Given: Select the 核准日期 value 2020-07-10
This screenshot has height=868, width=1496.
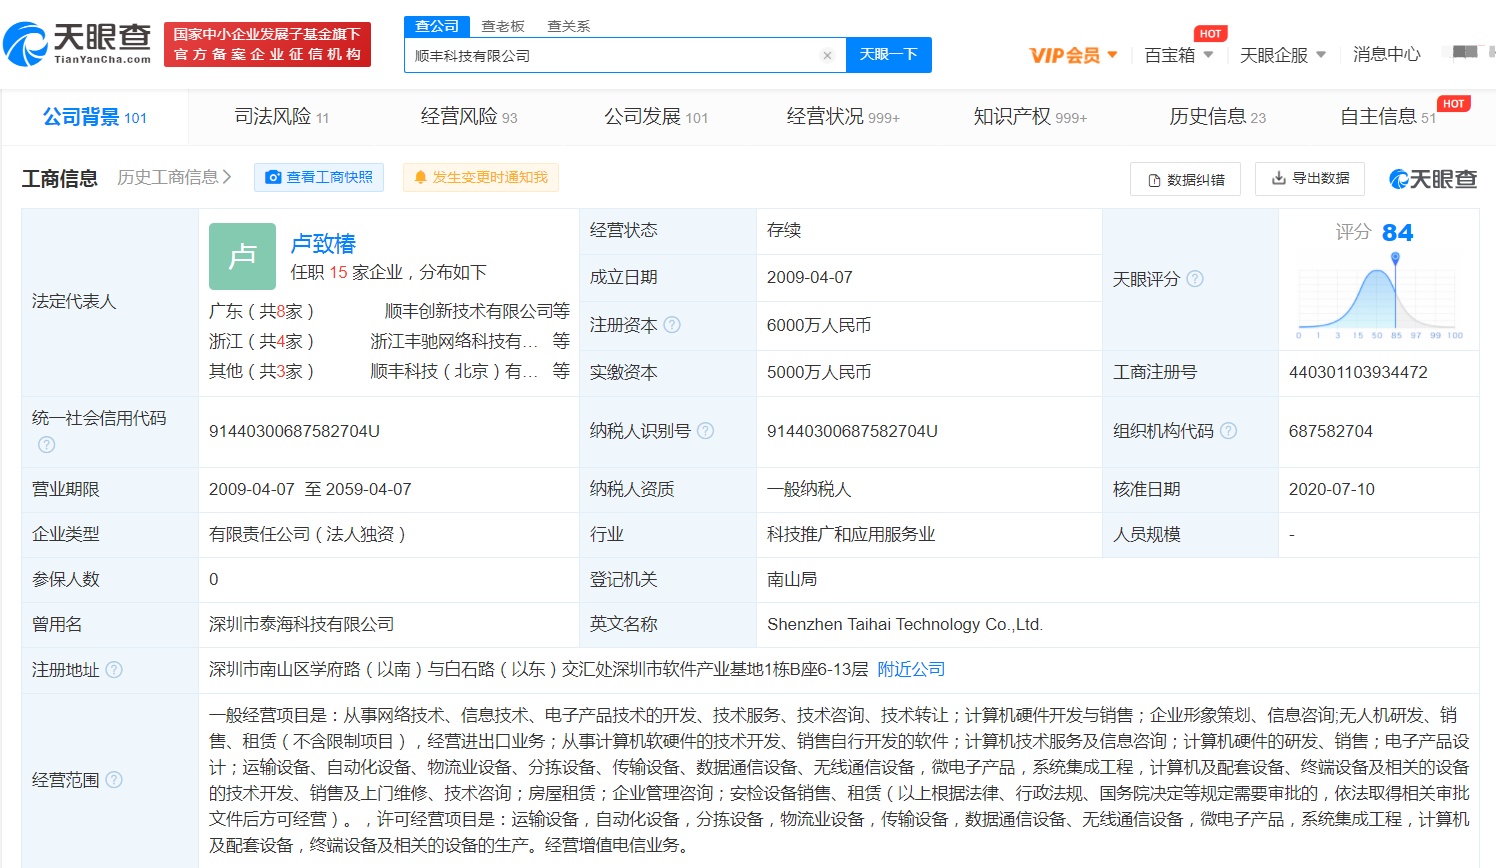Looking at the screenshot, I should [x=1331, y=489].
